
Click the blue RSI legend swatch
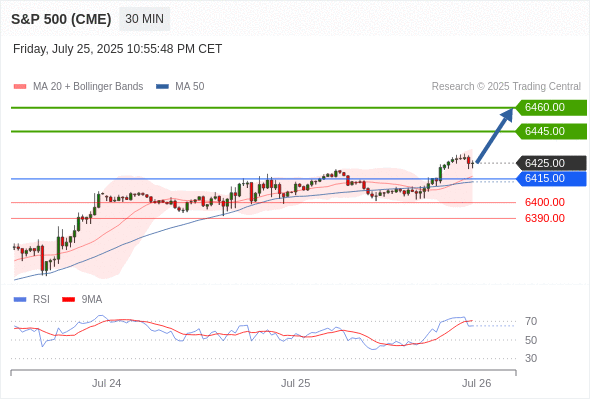point(20,300)
